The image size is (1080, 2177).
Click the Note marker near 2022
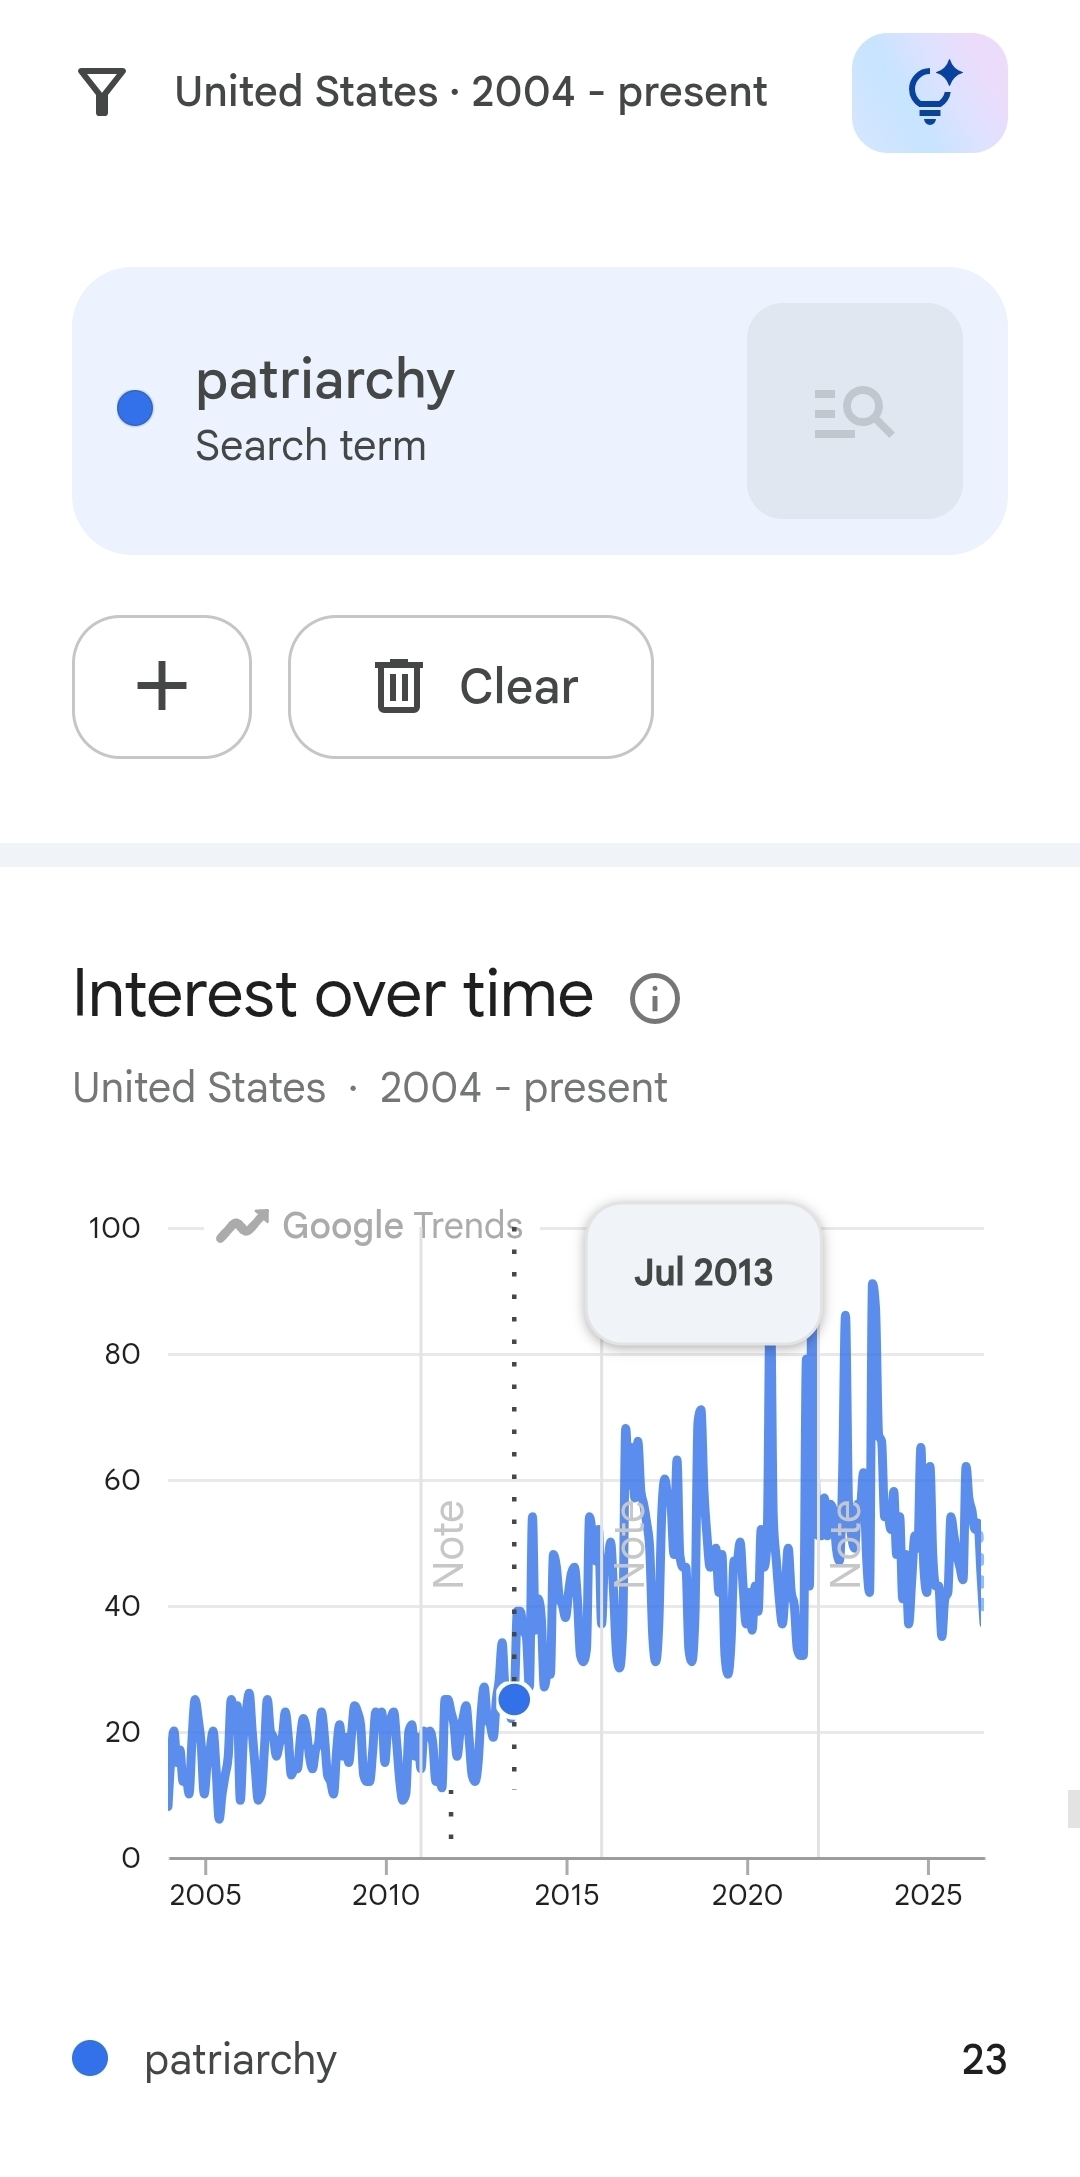[846, 1544]
